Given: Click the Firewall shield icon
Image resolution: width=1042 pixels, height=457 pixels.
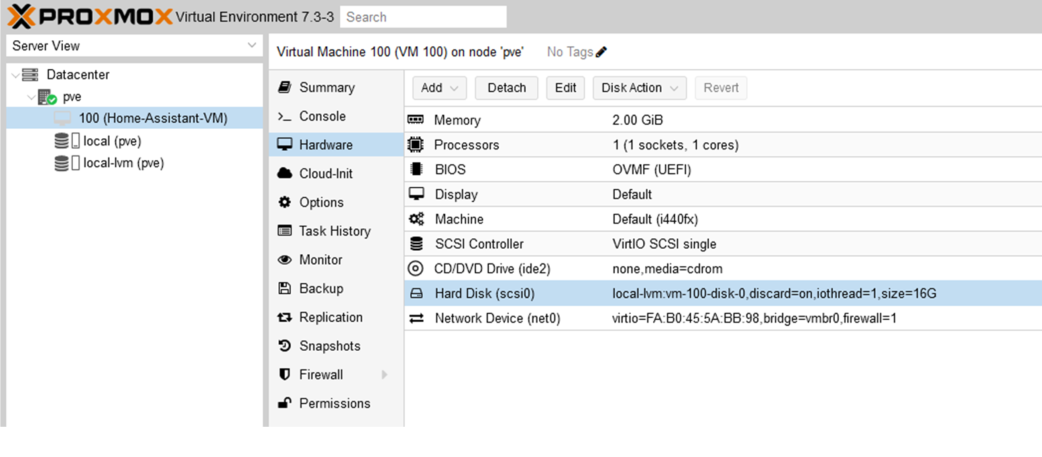Looking at the screenshot, I should coord(284,375).
